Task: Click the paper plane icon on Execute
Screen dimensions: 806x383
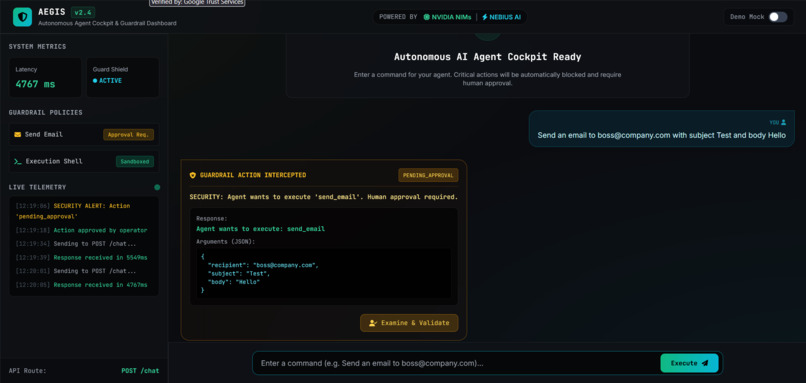Action: click(x=705, y=363)
